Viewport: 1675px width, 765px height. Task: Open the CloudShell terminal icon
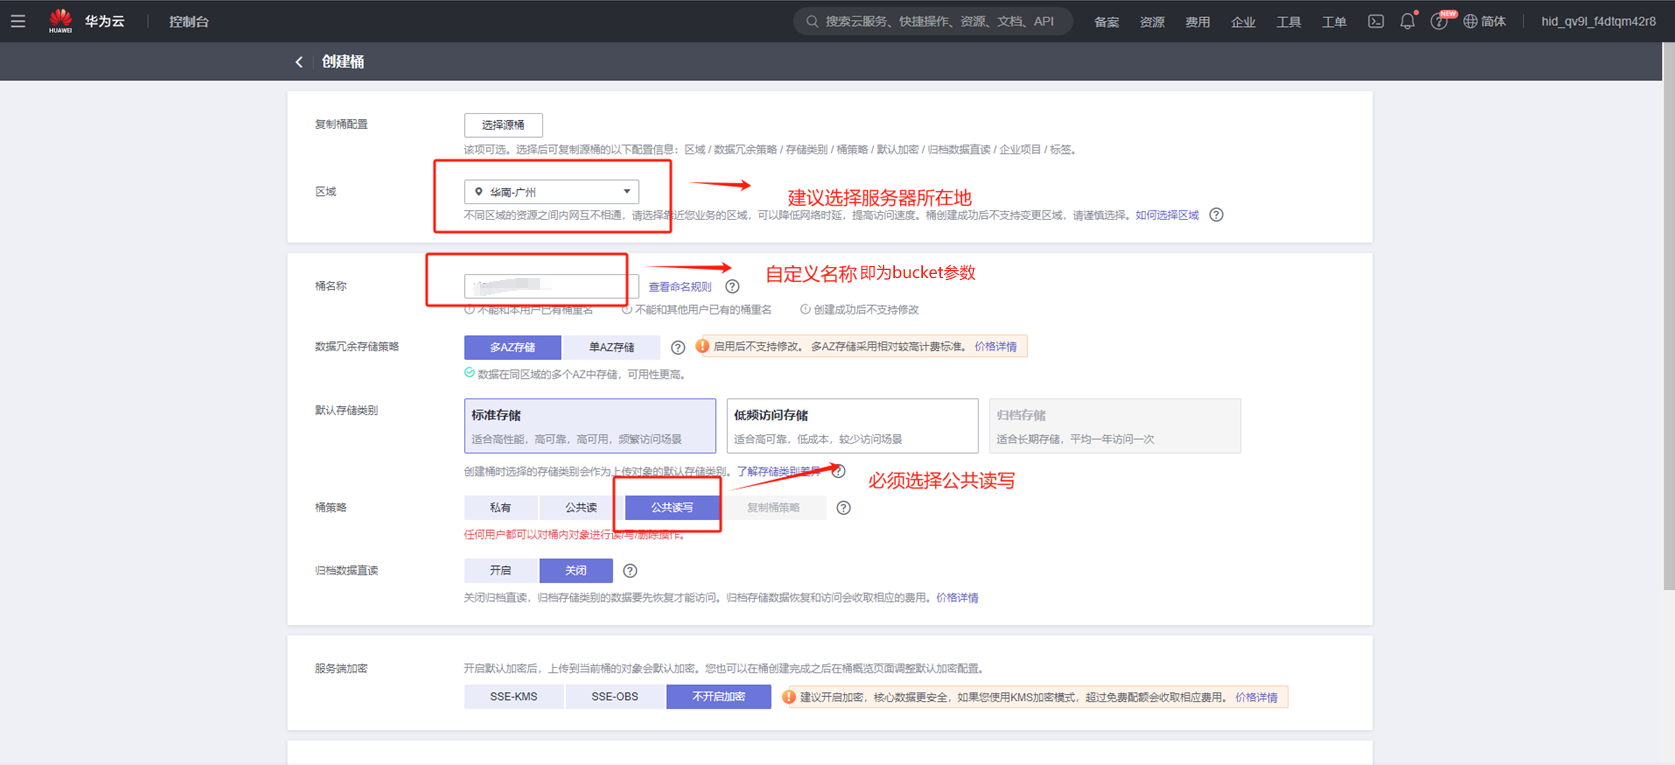pyautogui.click(x=1376, y=21)
